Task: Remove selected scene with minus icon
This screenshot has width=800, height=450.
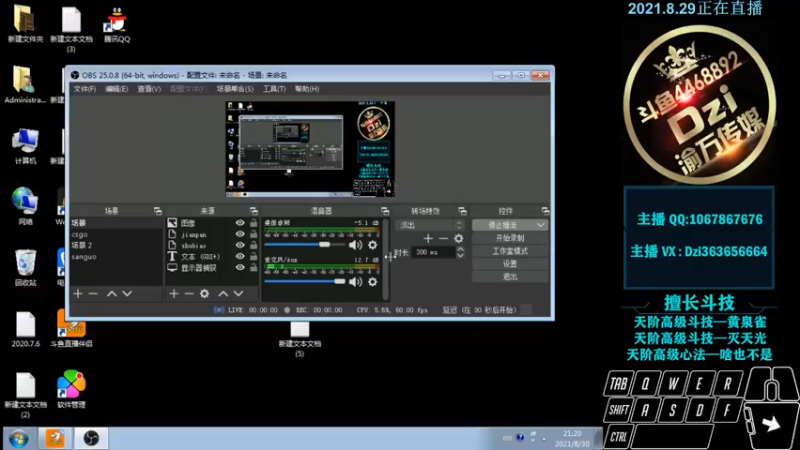Action: tap(93, 293)
